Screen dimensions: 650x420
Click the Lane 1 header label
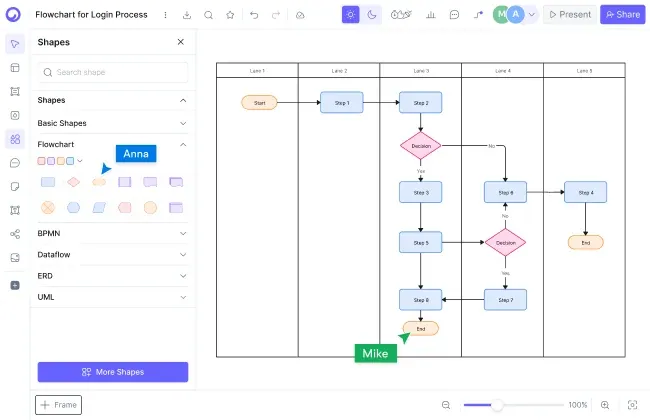point(257,71)
